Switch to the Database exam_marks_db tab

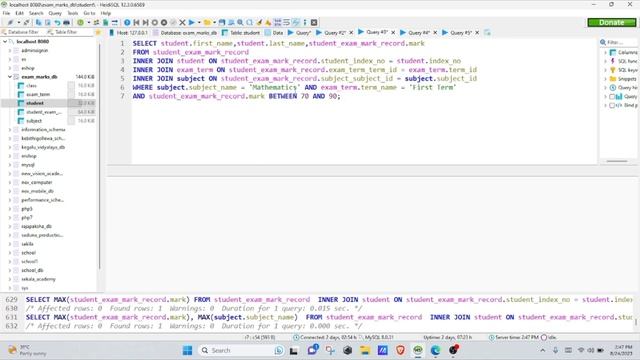coord(185,33)
